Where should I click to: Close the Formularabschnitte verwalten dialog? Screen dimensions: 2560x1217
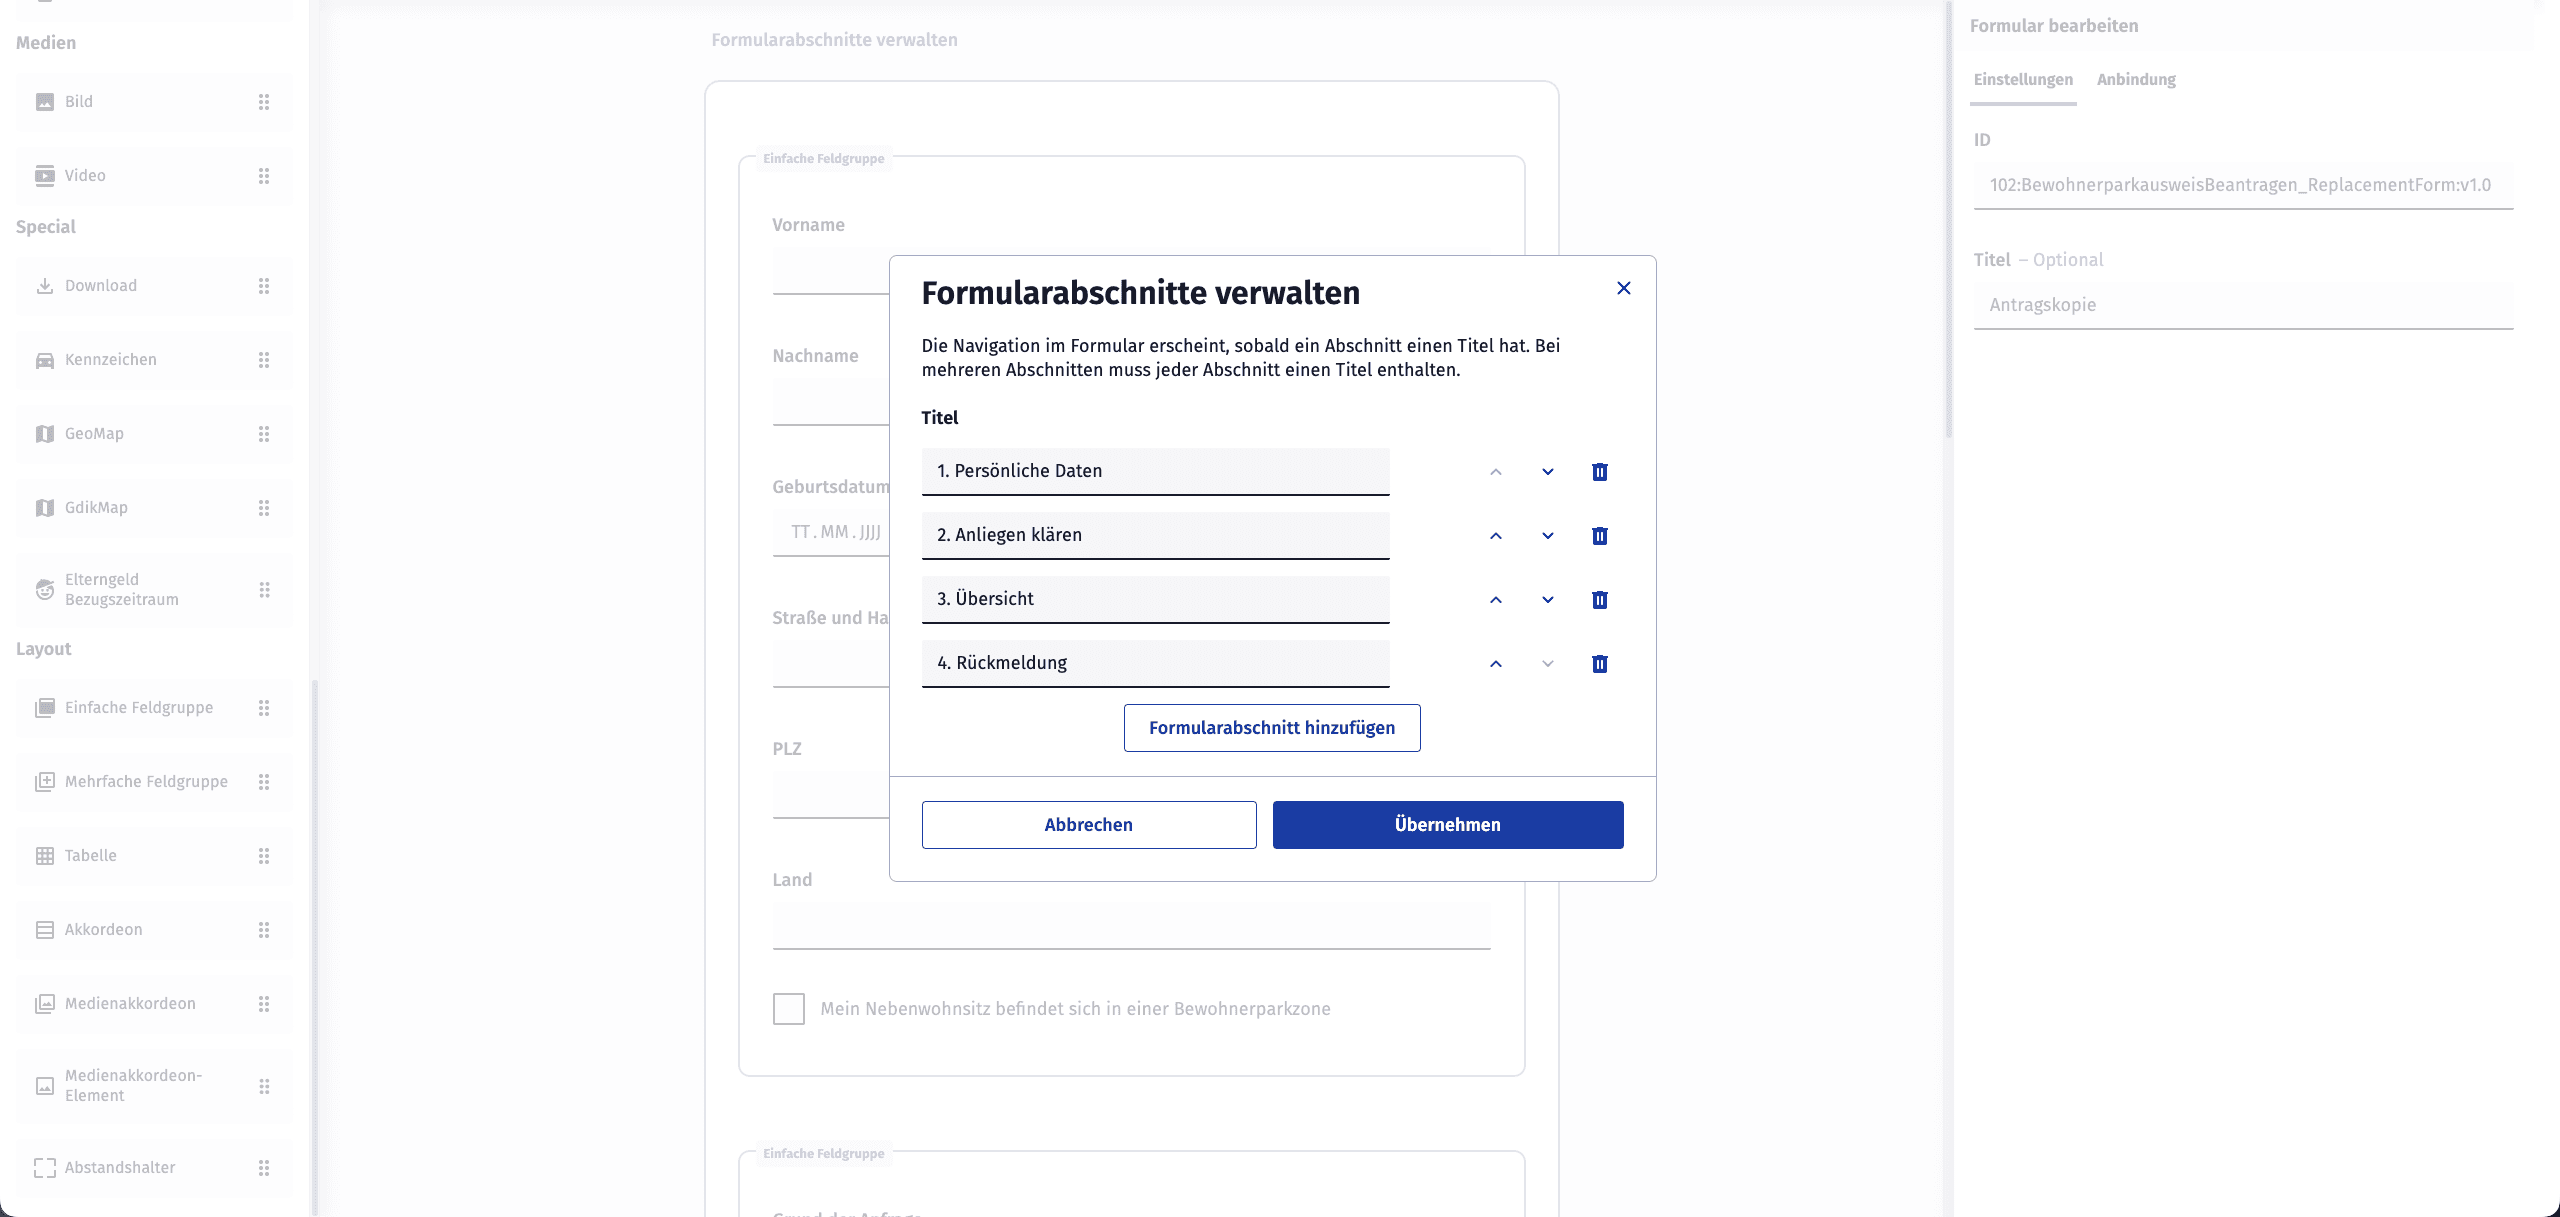[x=1623, y=288]
